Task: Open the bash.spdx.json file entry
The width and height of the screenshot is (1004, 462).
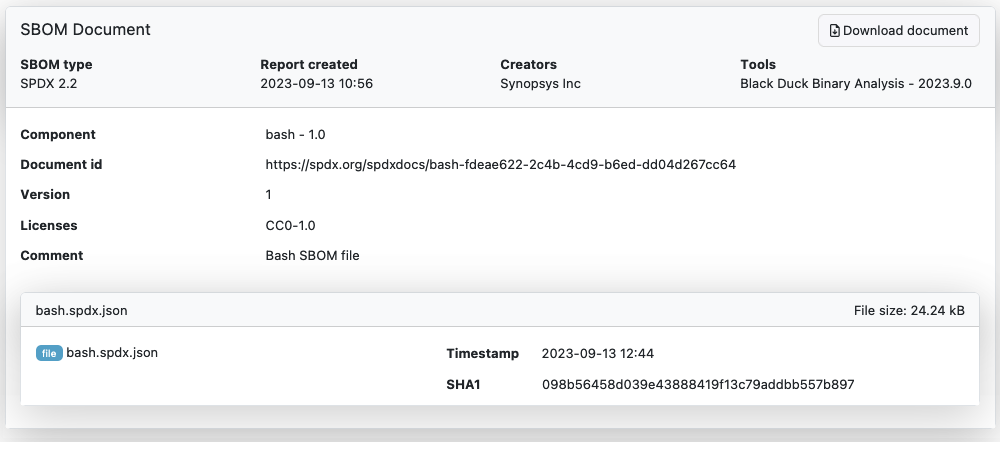Action: [x=112, y=353]
